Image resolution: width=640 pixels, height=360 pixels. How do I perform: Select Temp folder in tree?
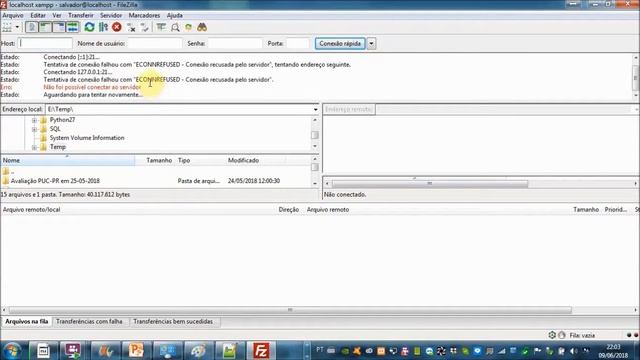coord(58,147)
